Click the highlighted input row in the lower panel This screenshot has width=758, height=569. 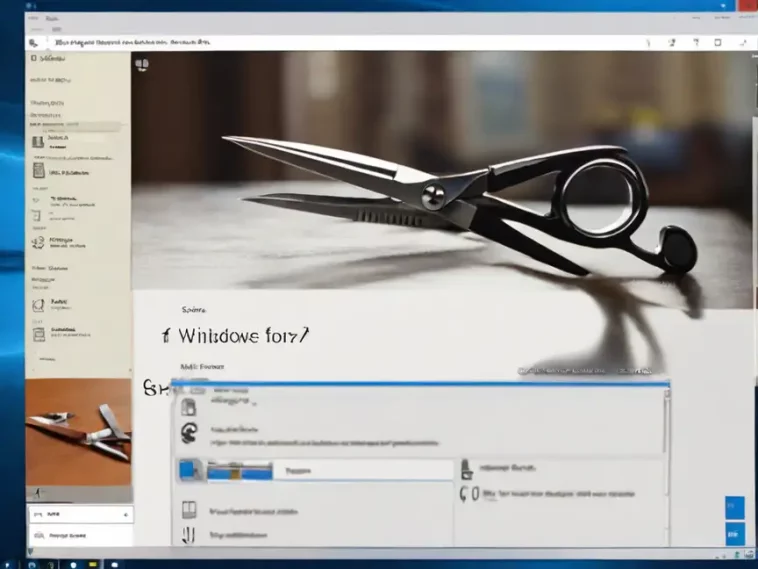pos(315,470)
